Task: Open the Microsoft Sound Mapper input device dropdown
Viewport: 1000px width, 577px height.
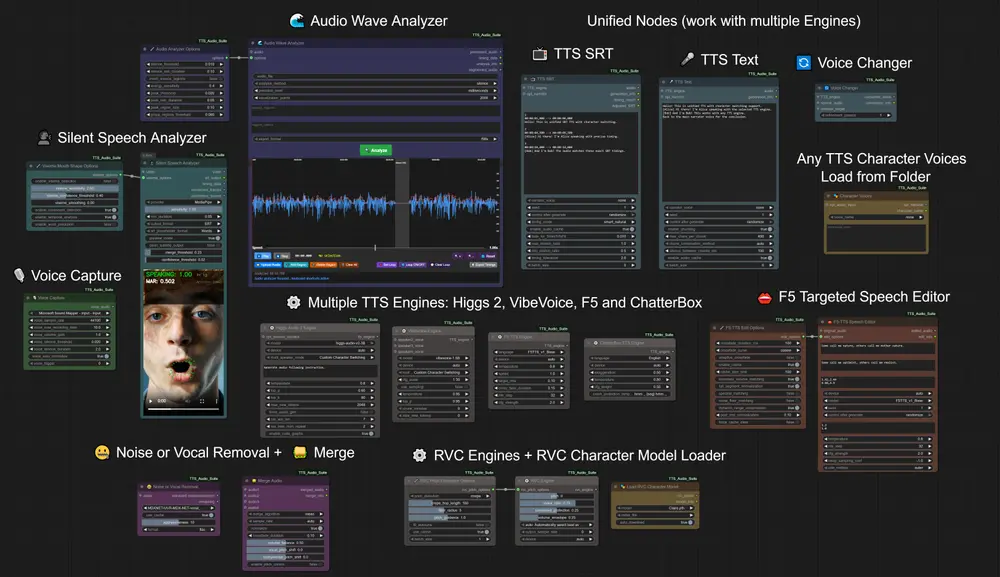Action: click(x=69, y=313)
